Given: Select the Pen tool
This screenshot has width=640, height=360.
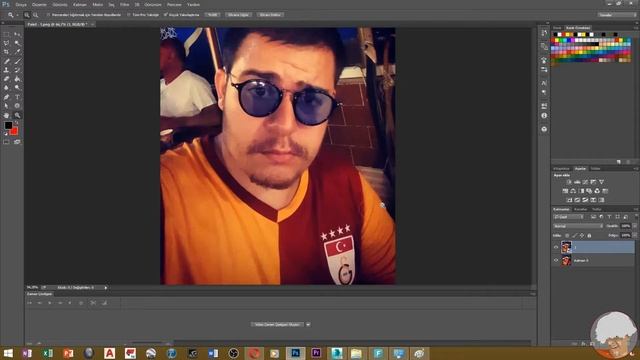Looking at the screenshot, I should (x=7, y=97).
